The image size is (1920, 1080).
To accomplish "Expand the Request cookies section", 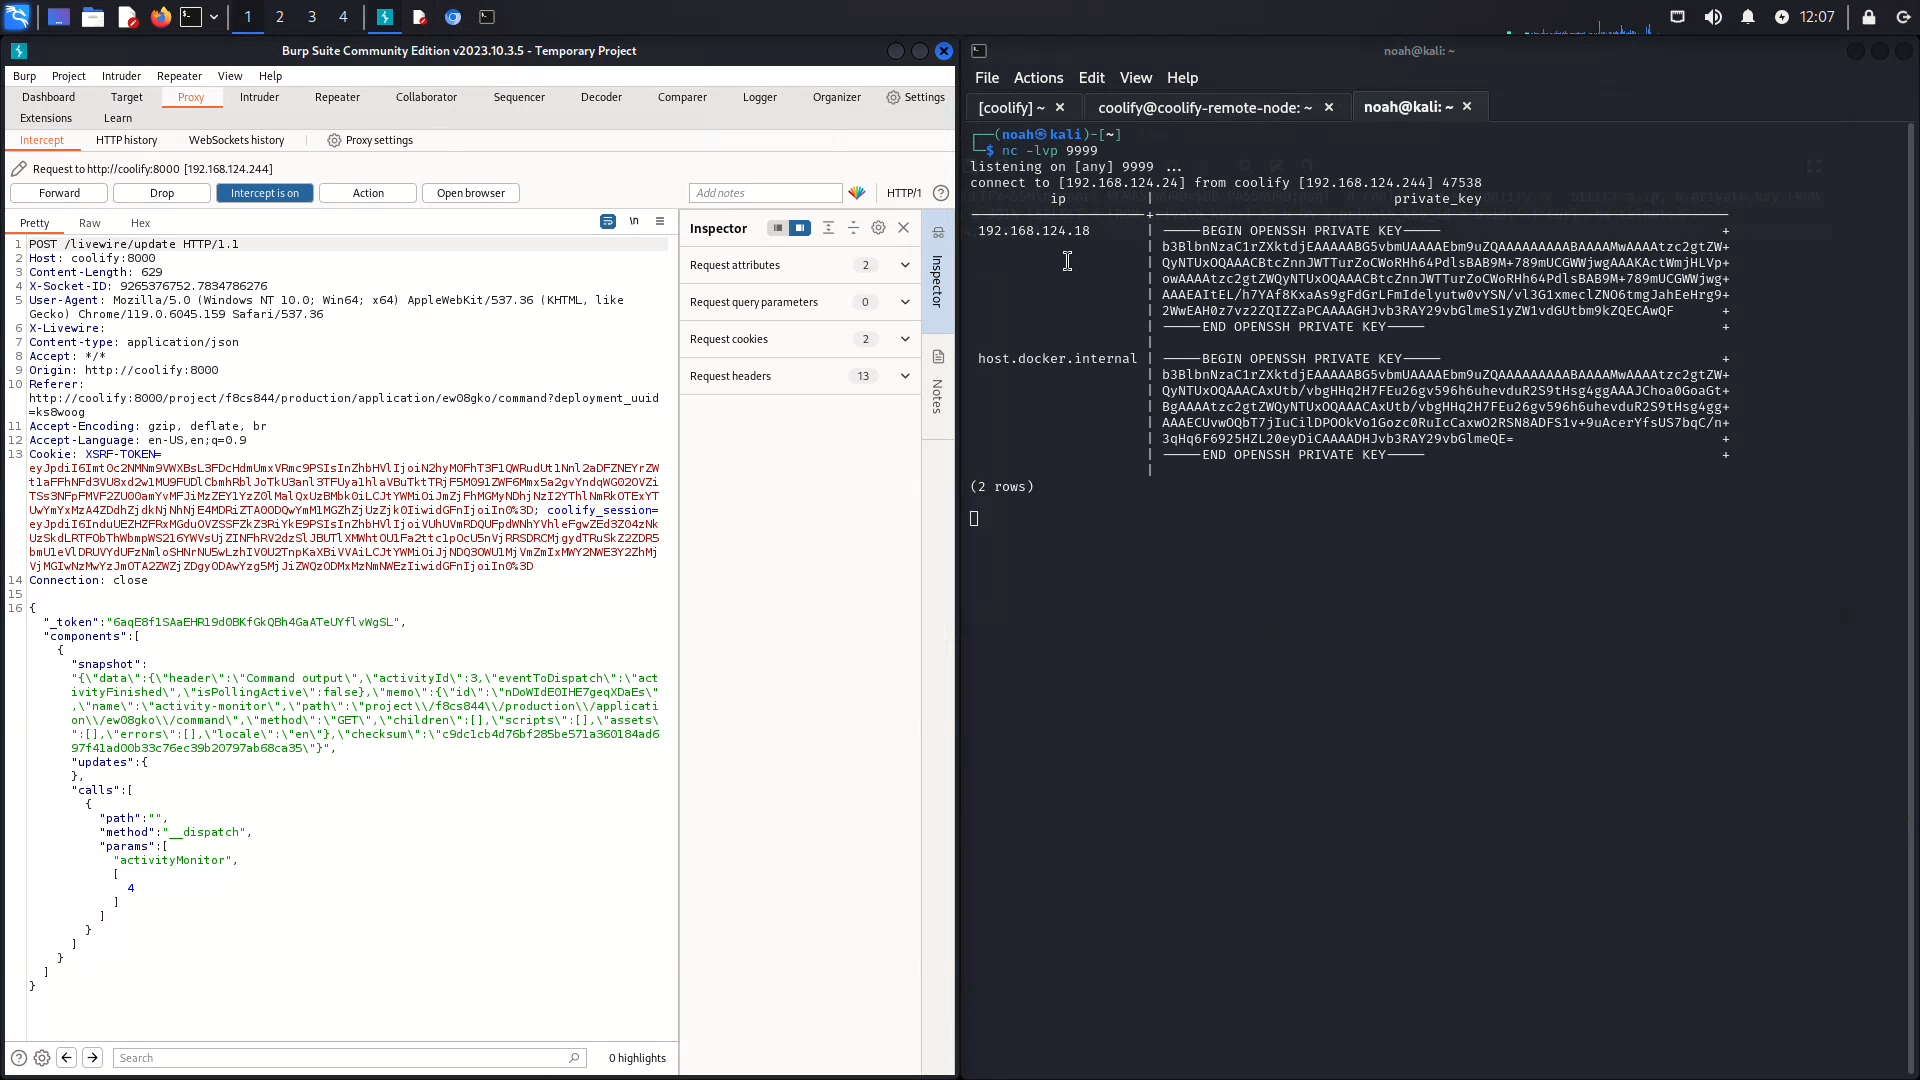I will pyautogui.click(x=800, y=339).
